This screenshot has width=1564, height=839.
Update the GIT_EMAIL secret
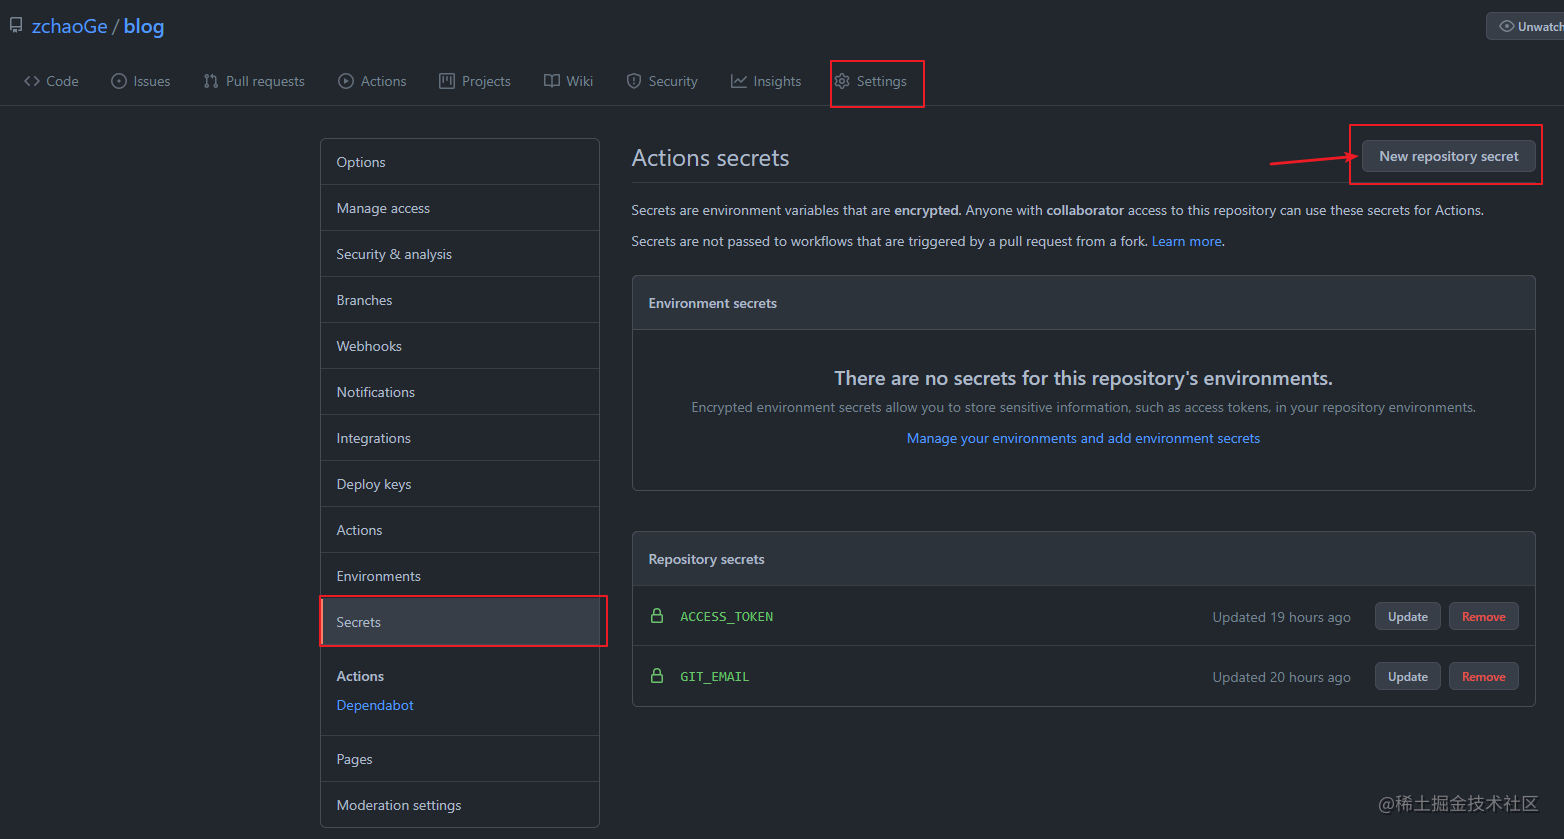coord(1408,676)
